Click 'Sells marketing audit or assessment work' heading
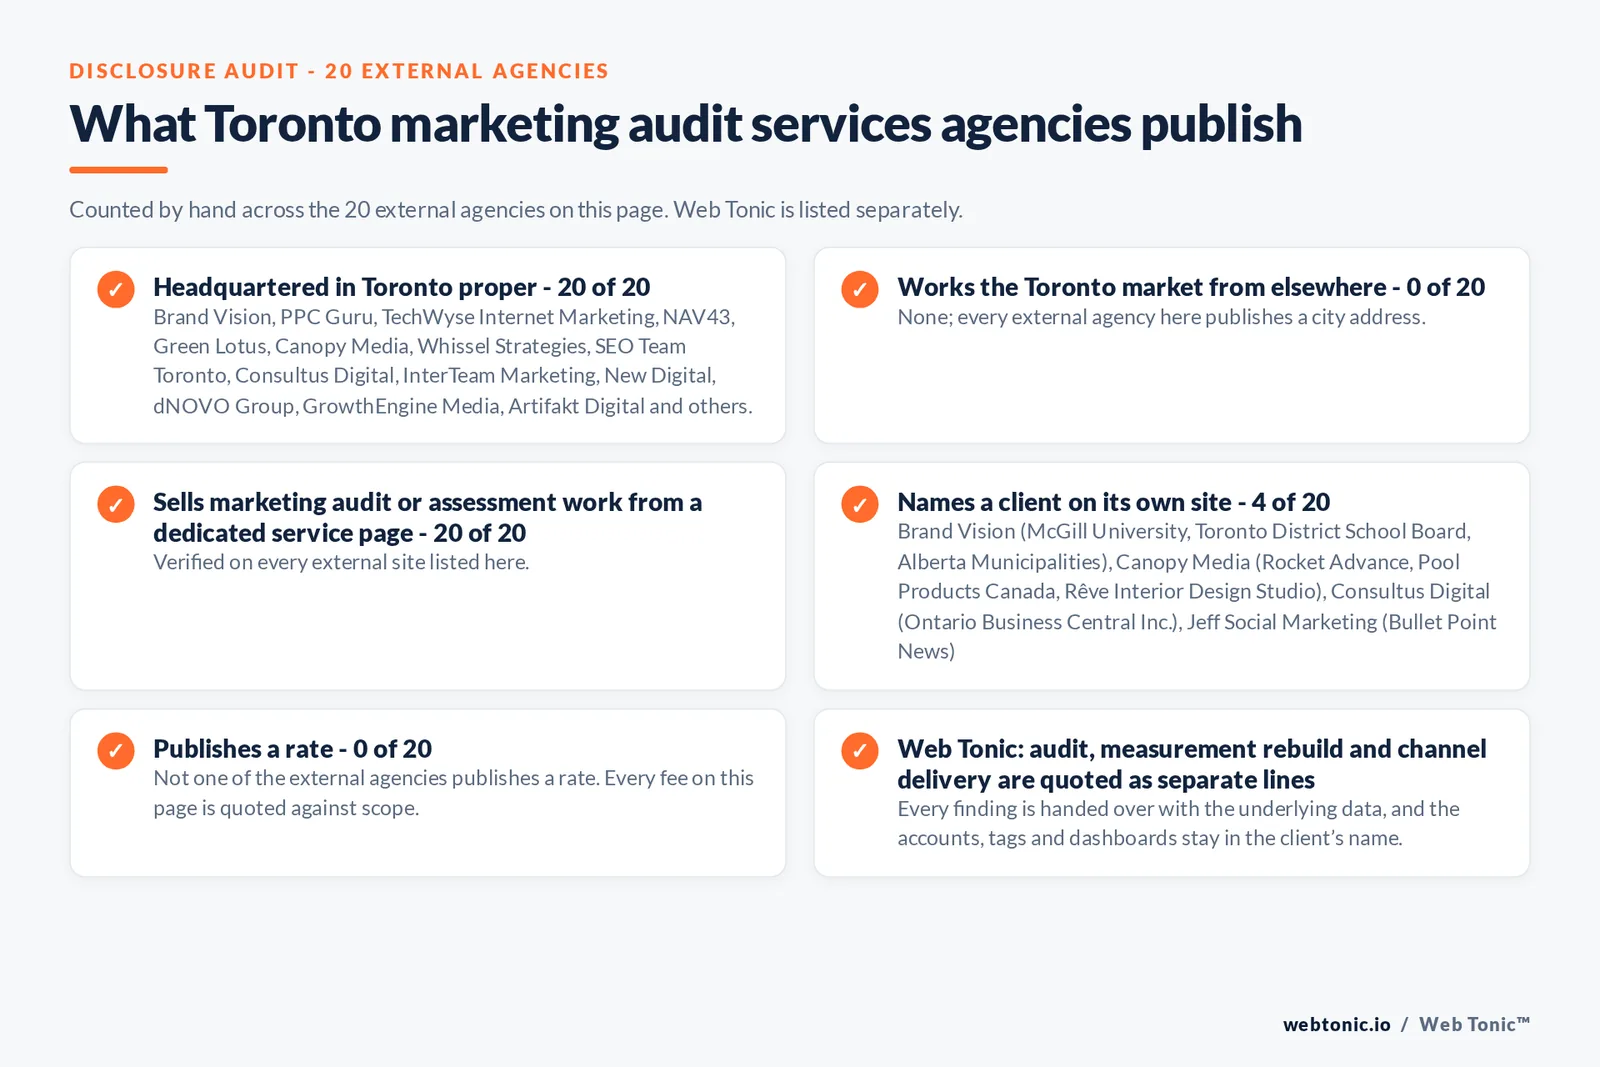1600x1067 pixels. click(x=428, y=517)
